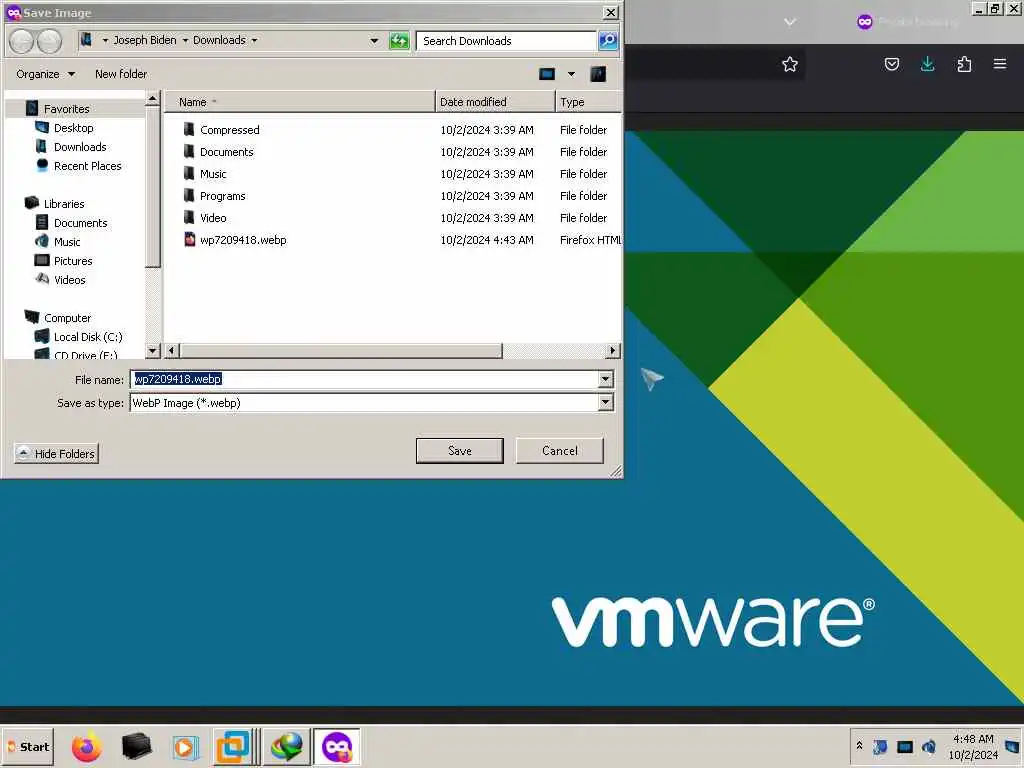Click the Compressed folder icon
The height and width of the screenshot is (768, 1024).
coord(189,129)
